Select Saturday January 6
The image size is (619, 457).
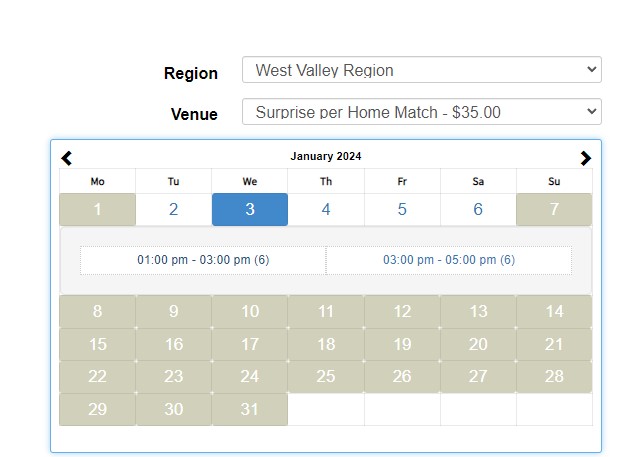coord(478,210)
